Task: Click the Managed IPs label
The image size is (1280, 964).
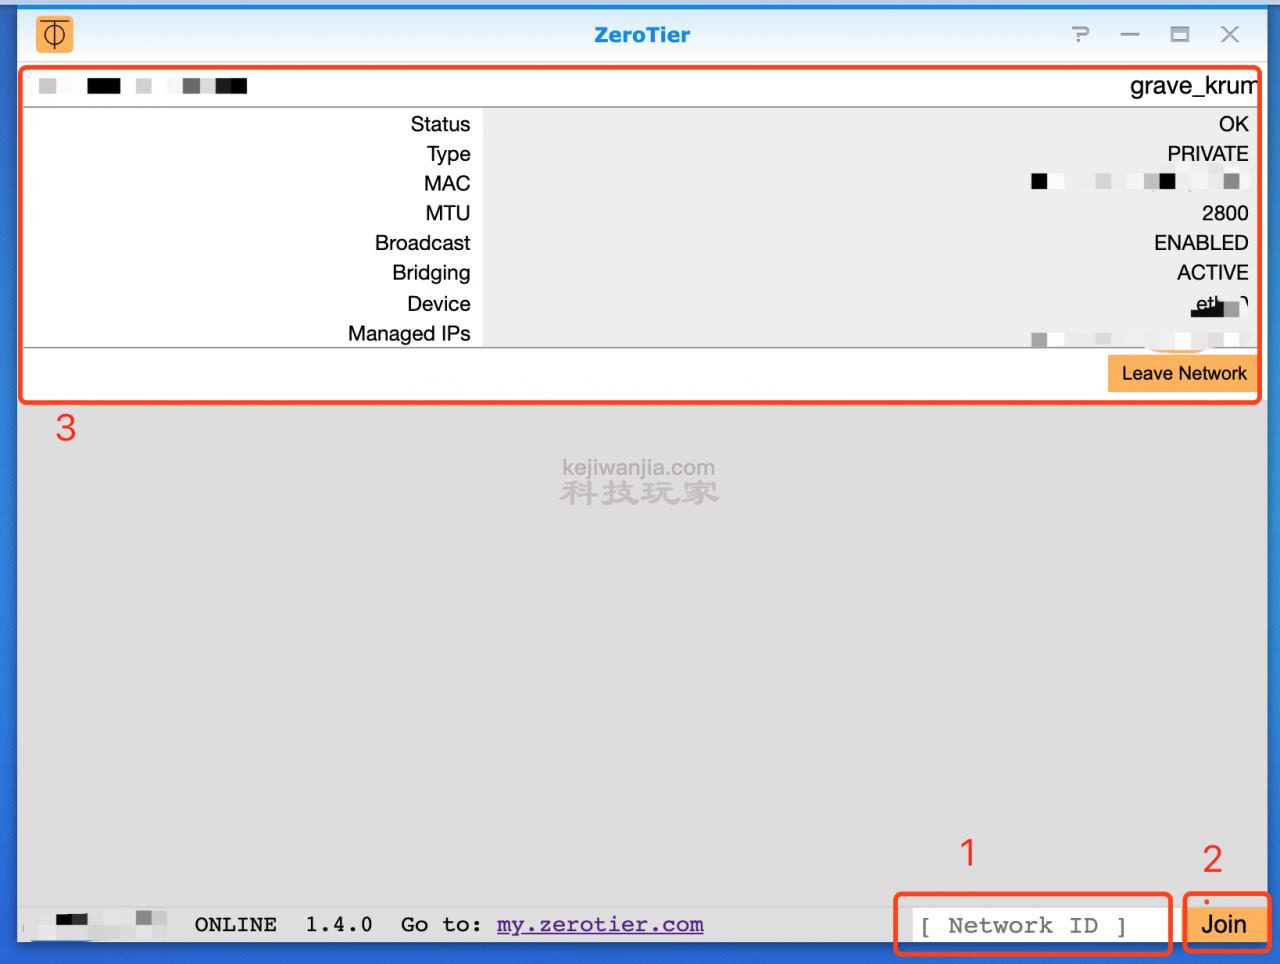Action: click(409, 333)
